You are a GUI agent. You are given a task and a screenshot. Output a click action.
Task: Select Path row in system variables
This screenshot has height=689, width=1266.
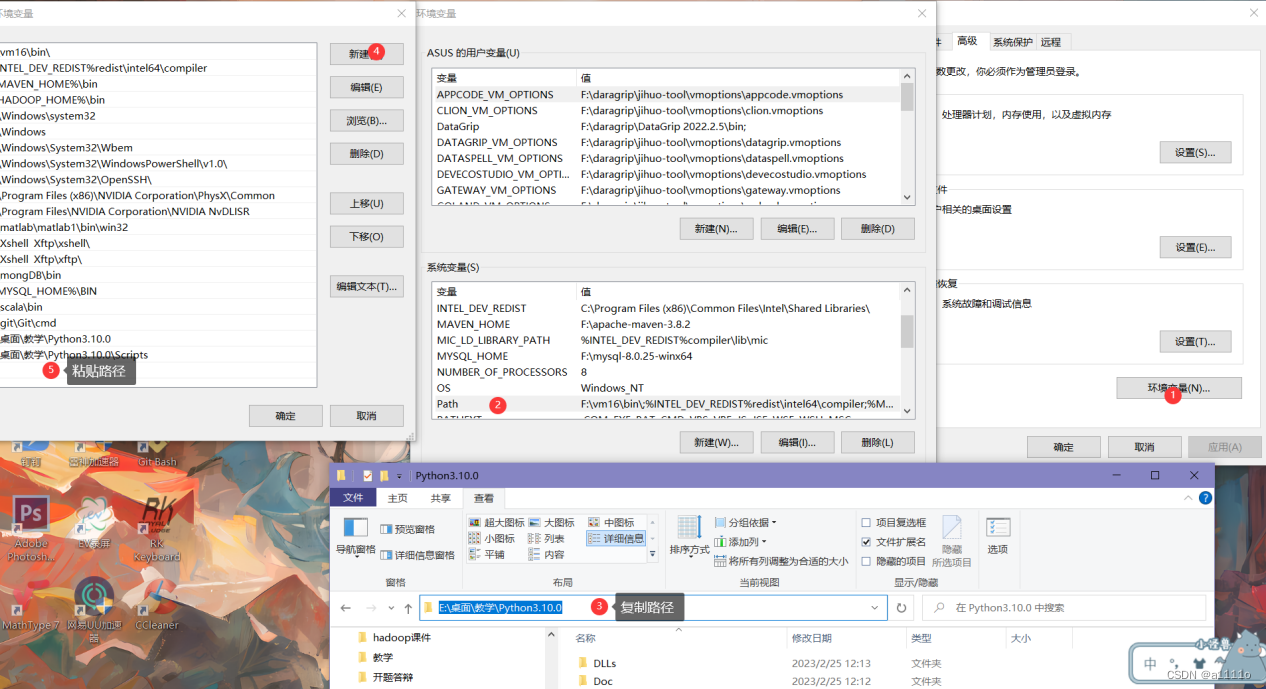[665, 404]
